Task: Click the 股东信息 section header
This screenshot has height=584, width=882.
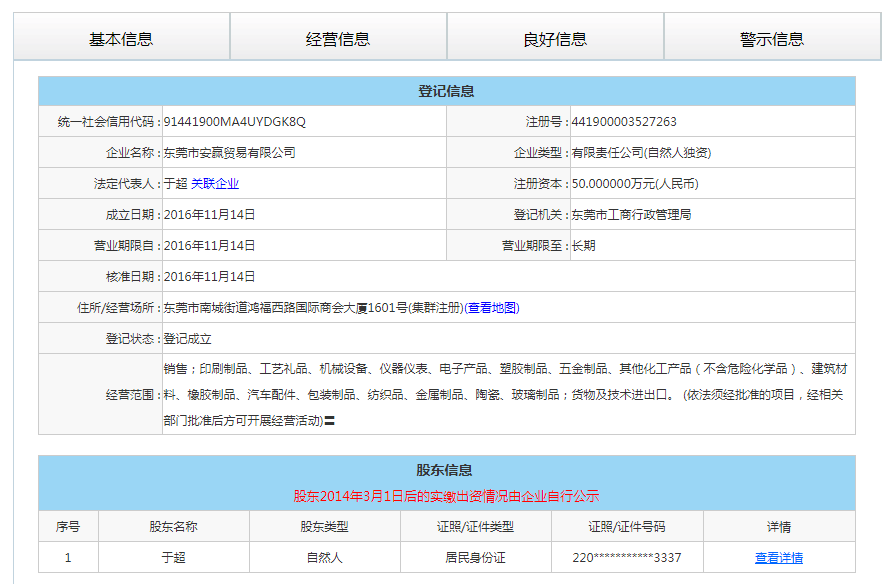Action: (446, 470)
